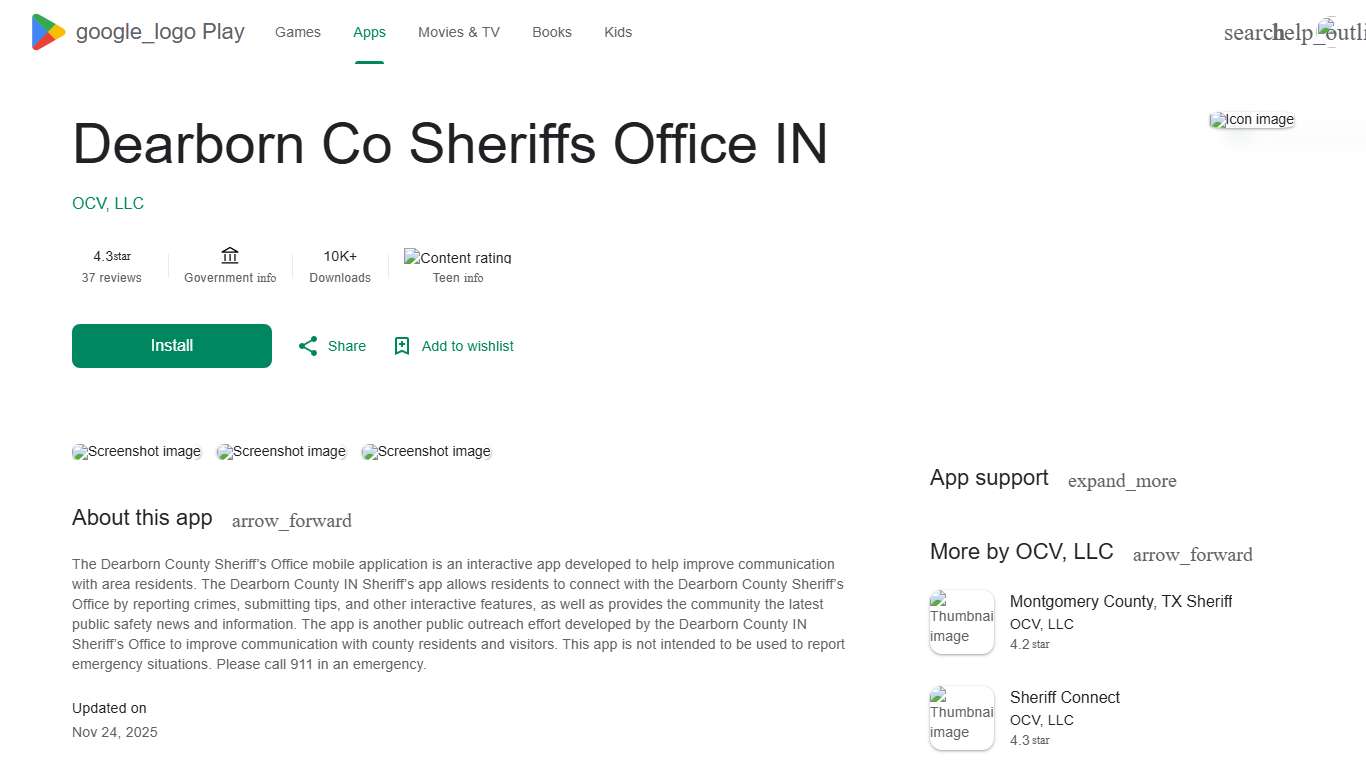Open Montgomery County, TX Sheriff app
The width and height of the screenshot is (1366, 768).
(1120, 601)
